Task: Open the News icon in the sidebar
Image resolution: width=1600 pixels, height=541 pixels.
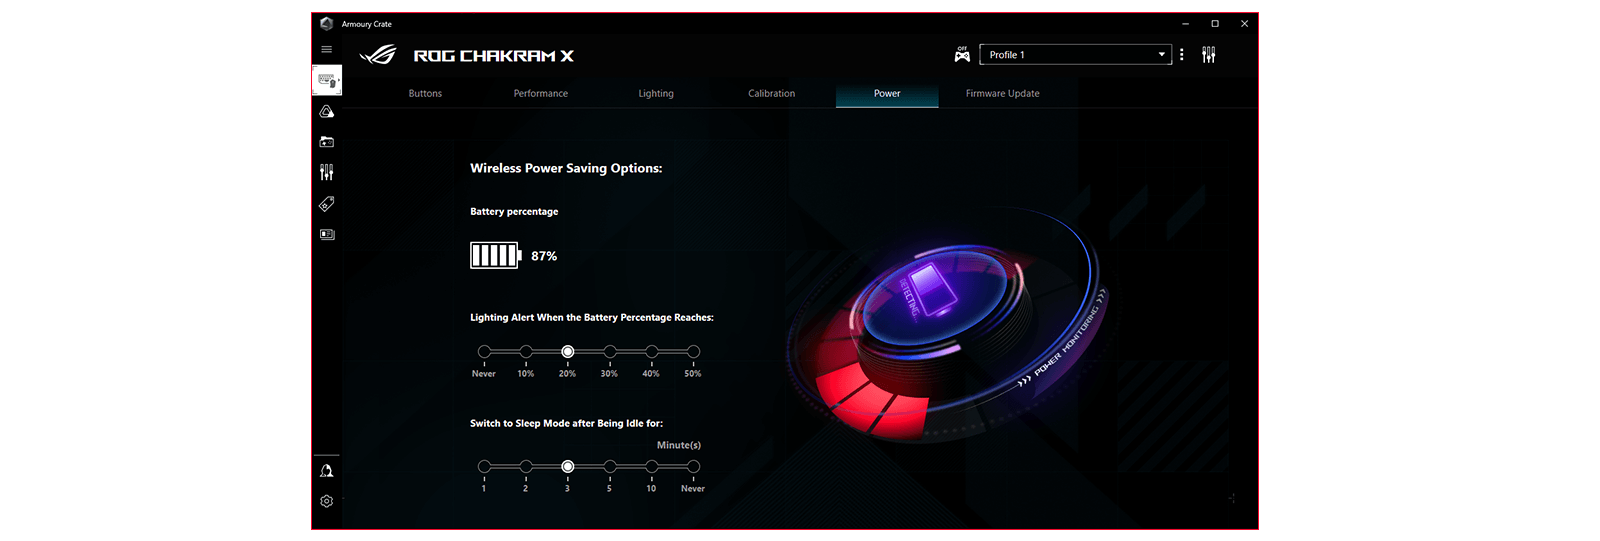Action: [327, 234]
